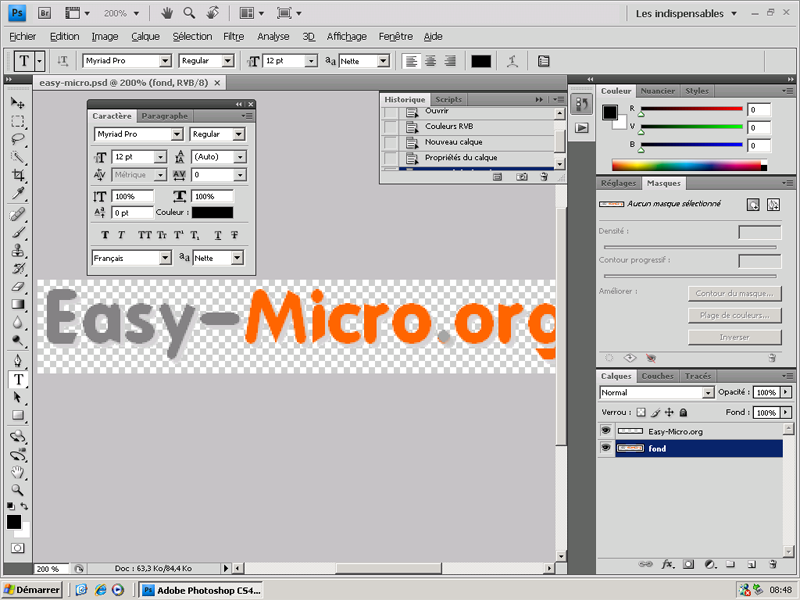Click the warp text icon
Viewport: 800px width, 600px height.
512,61
